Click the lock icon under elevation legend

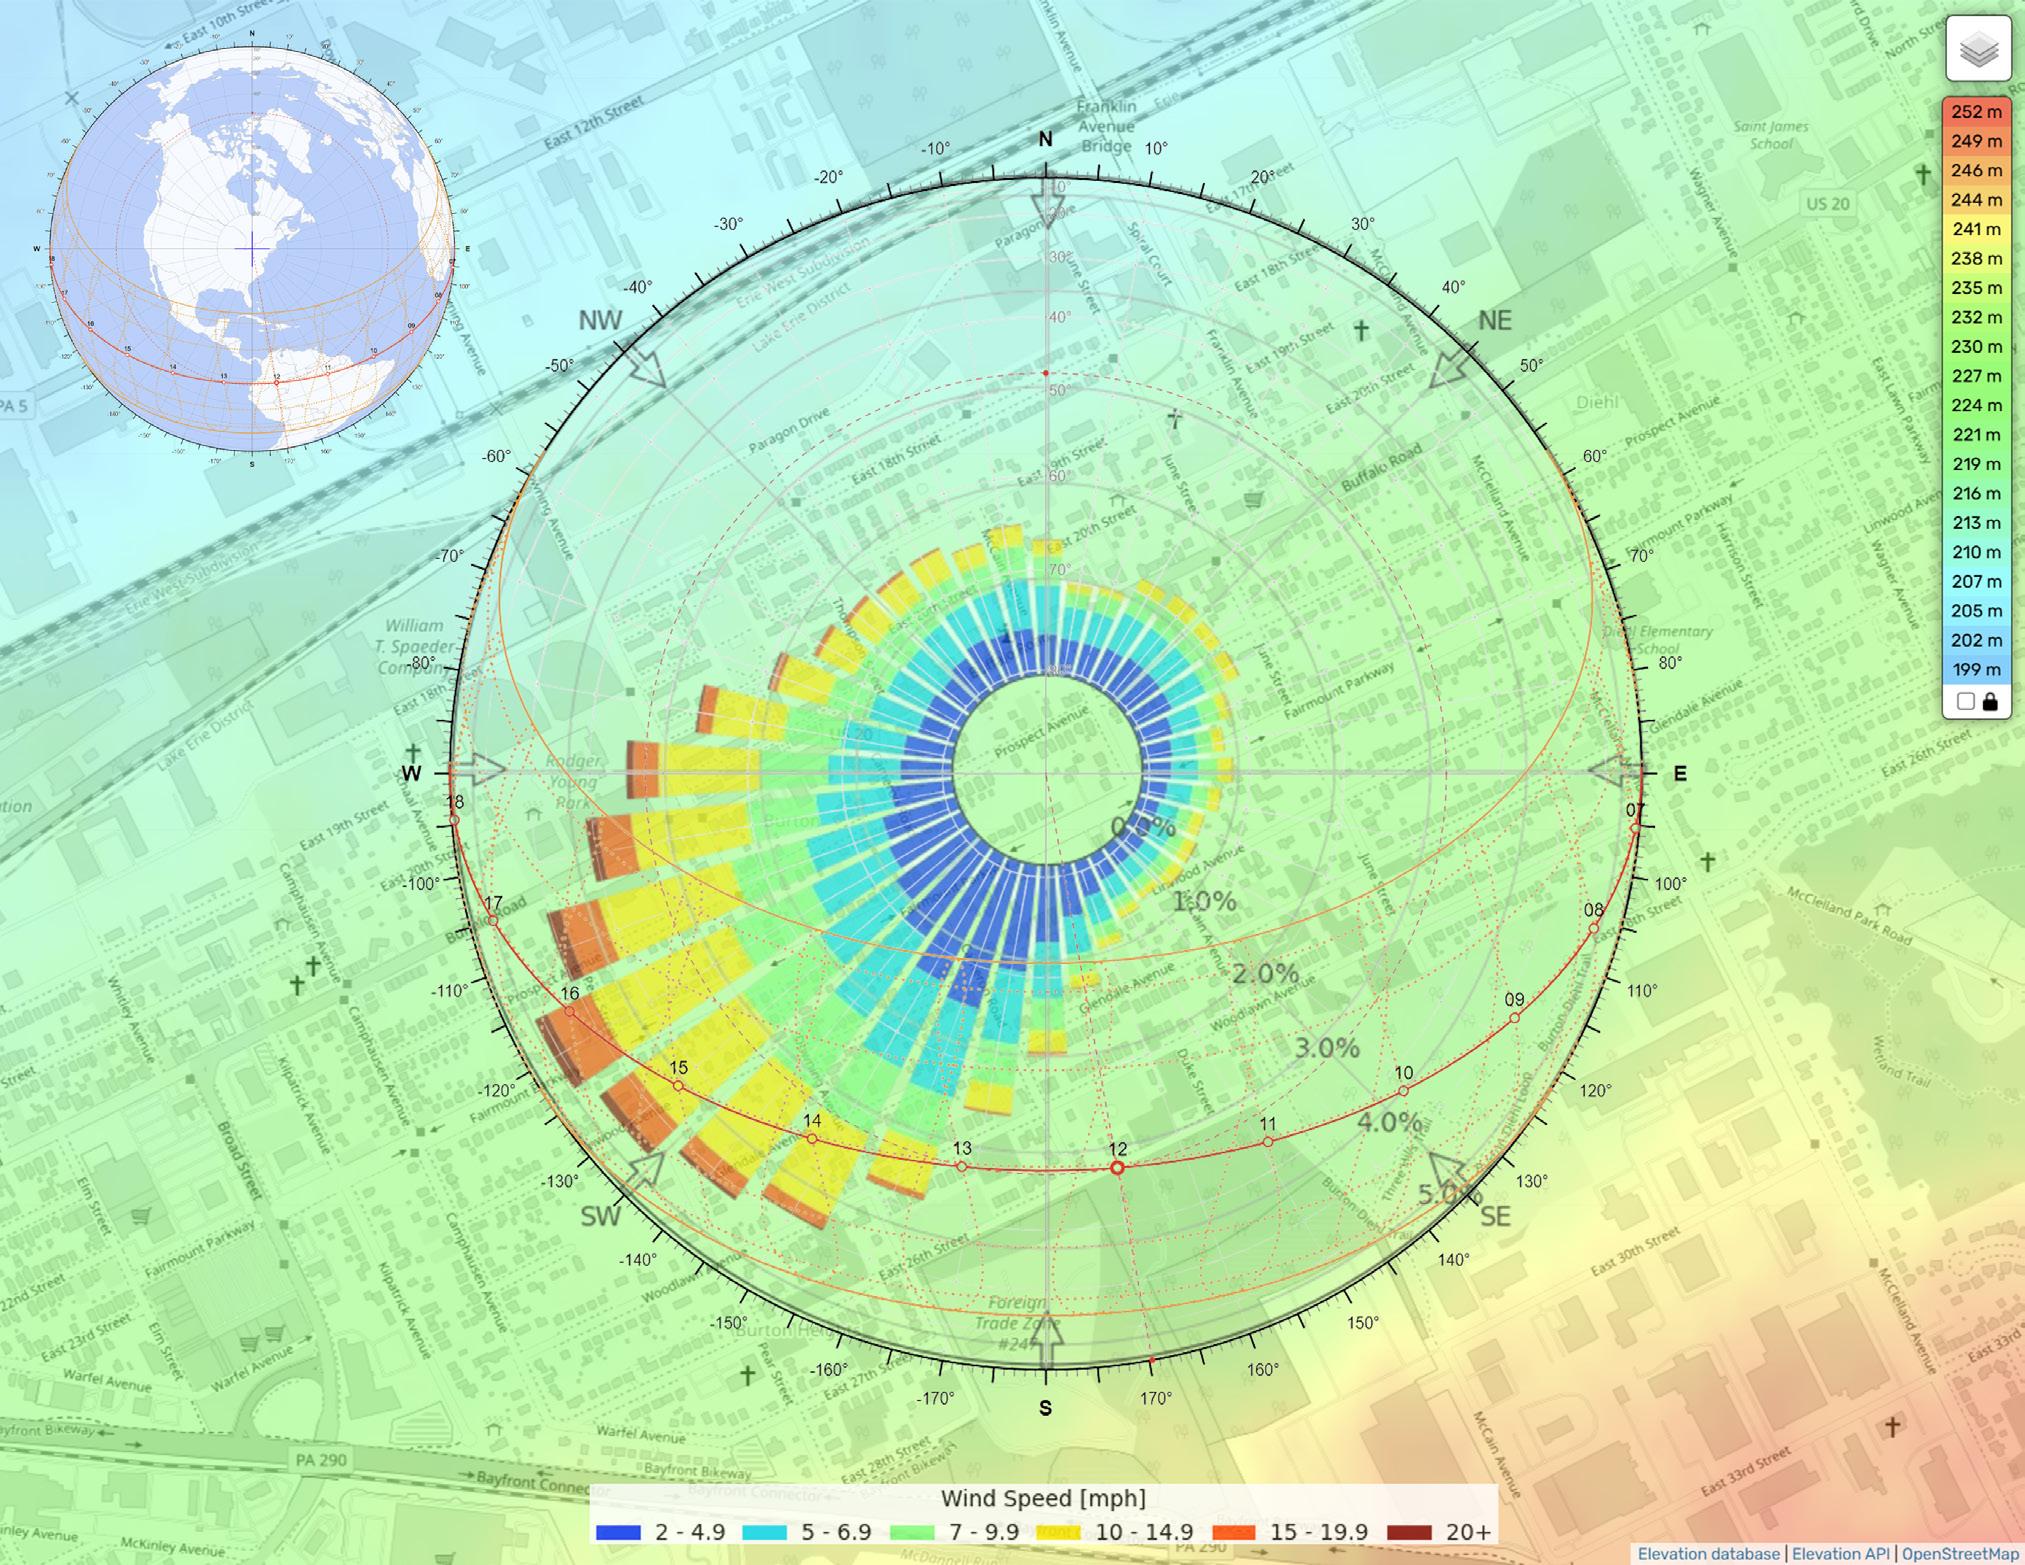pos(1990,701)
